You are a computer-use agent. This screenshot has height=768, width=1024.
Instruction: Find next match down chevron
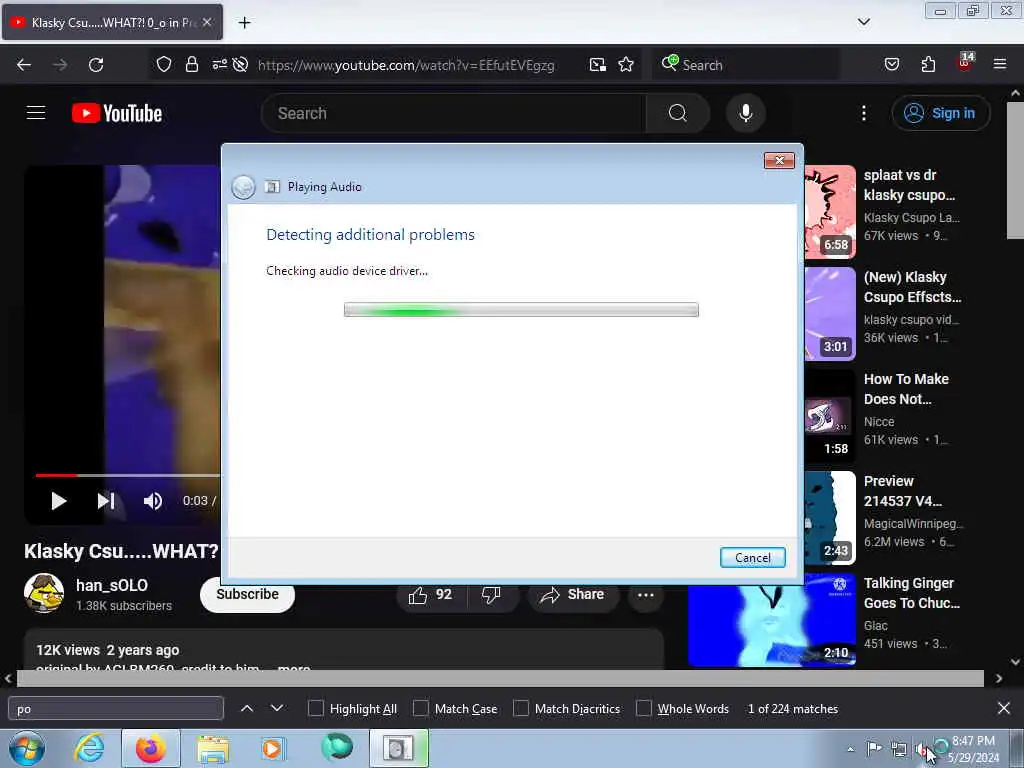[x=277, y=709]
